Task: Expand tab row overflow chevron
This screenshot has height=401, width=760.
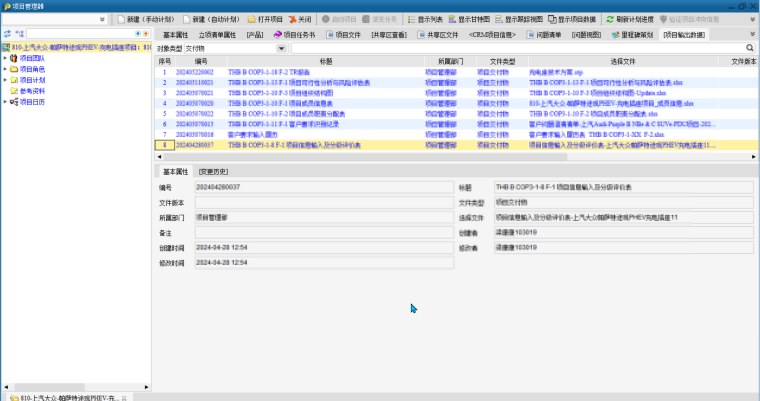Action: click(753, 34)
